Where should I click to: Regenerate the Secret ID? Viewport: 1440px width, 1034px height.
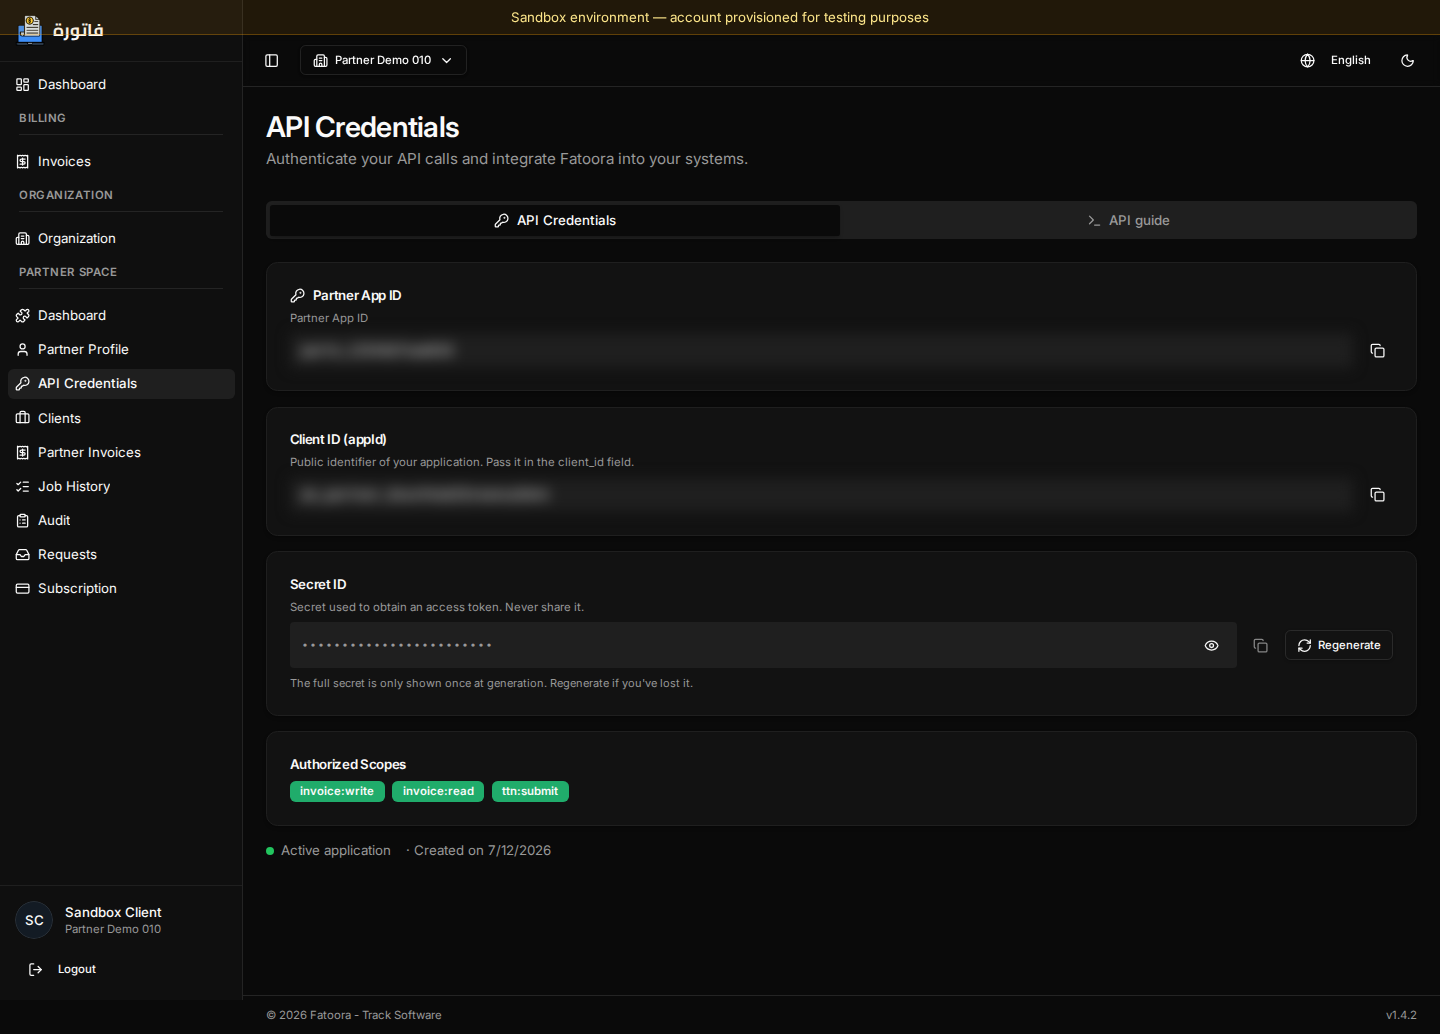coord(1339,645)
